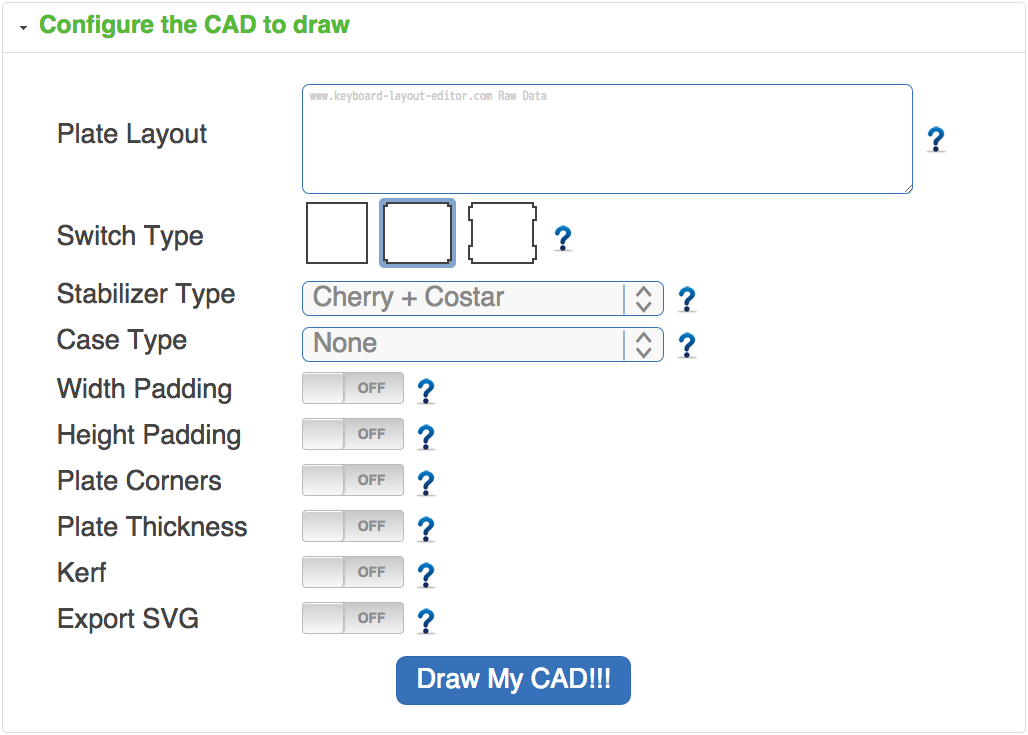Show help for Case Type
The width and height of the screenshot is (1028, 735).
click(687, 345)
